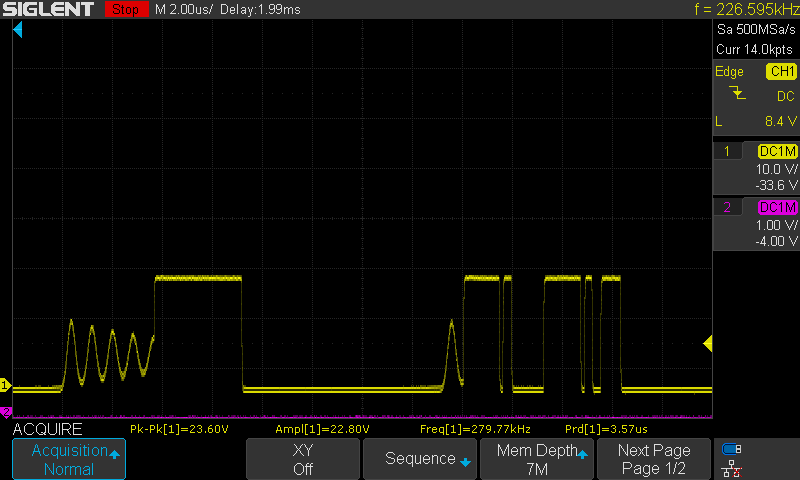Click the channel 2 1.00 V/ scale
Image resolution: width=800 pixels, height=480 pixels.
(x=776, y=225)
